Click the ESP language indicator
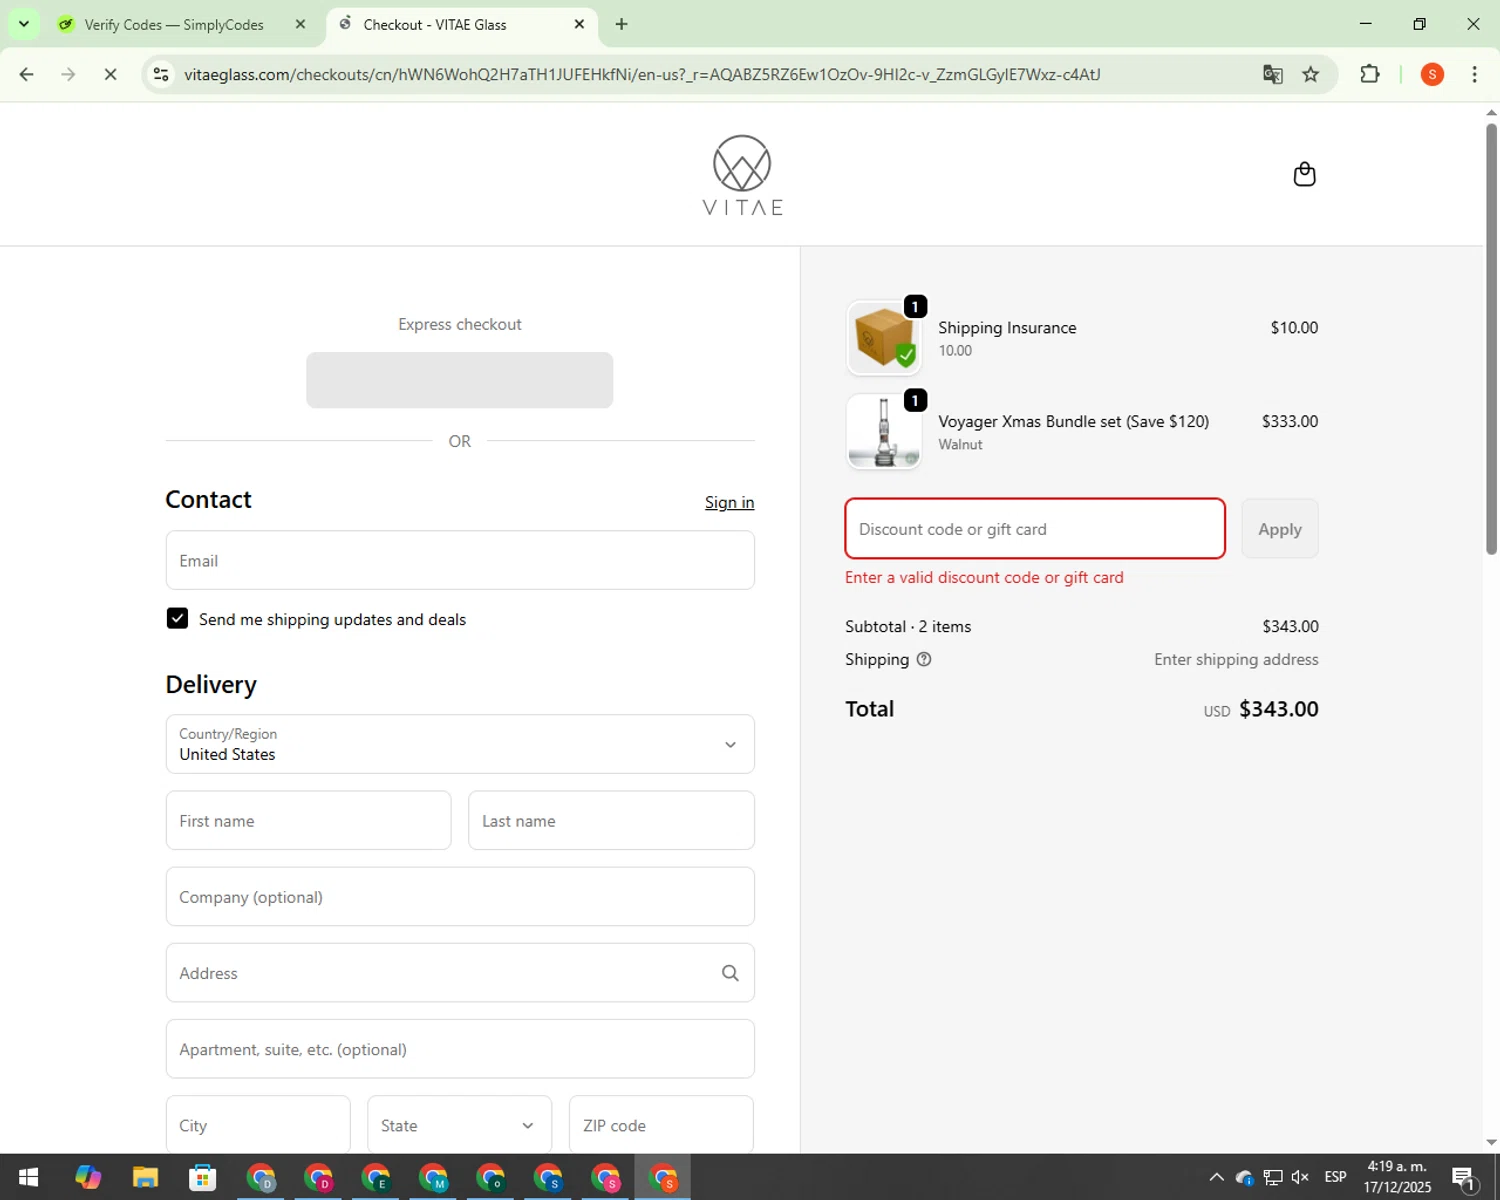 click(1335, 1177)
